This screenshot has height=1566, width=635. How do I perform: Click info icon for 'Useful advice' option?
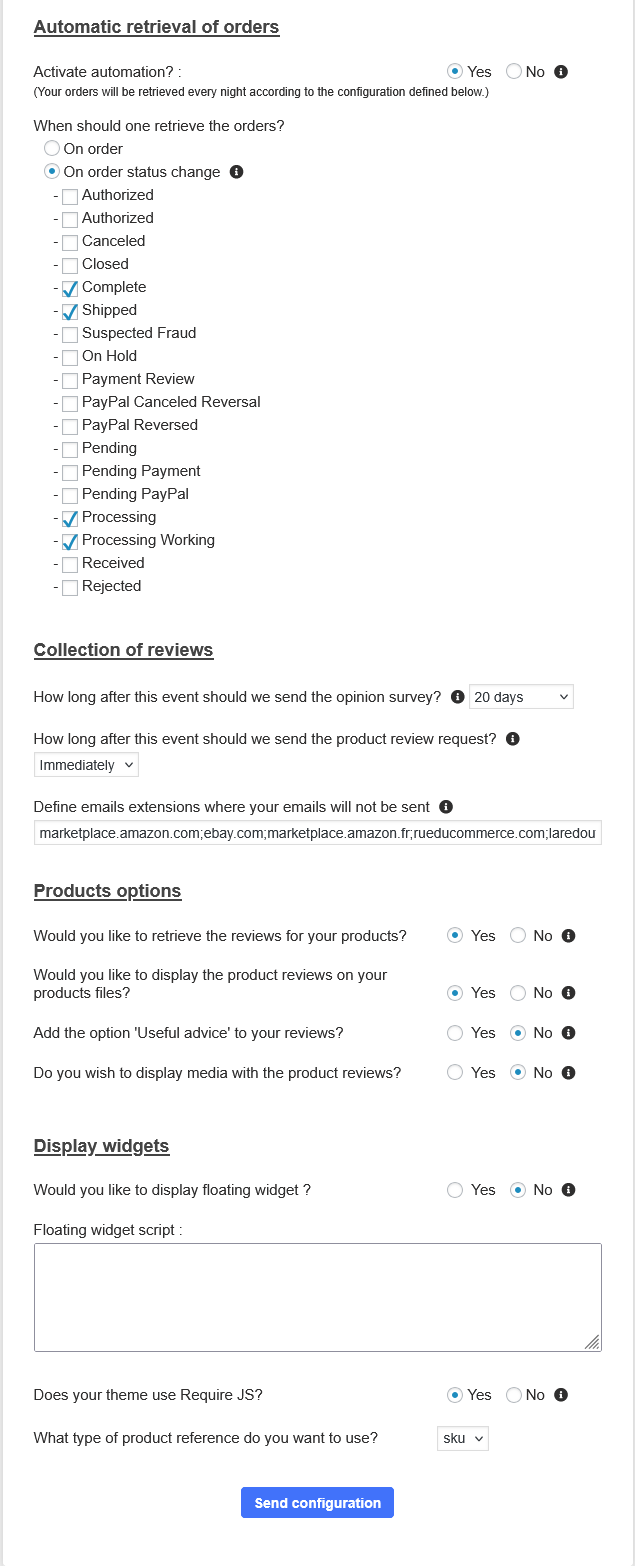coord(569,1033)
